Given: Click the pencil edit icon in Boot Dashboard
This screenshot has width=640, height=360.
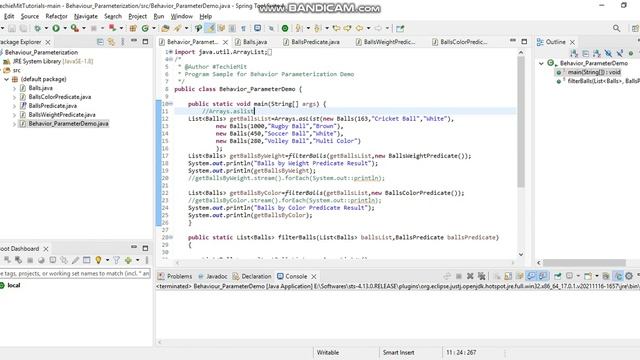Looking at the screenshot, I should click(x=75, y=260).
